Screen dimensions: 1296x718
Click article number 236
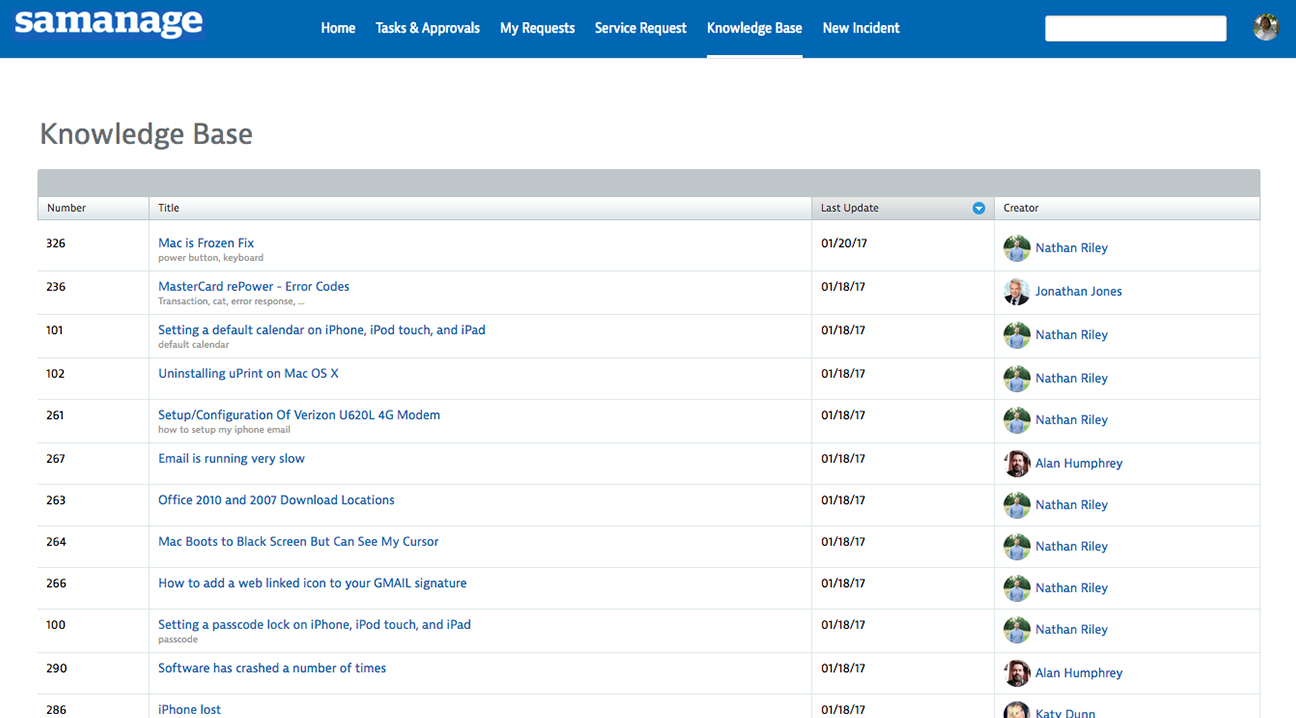[56, 287]
